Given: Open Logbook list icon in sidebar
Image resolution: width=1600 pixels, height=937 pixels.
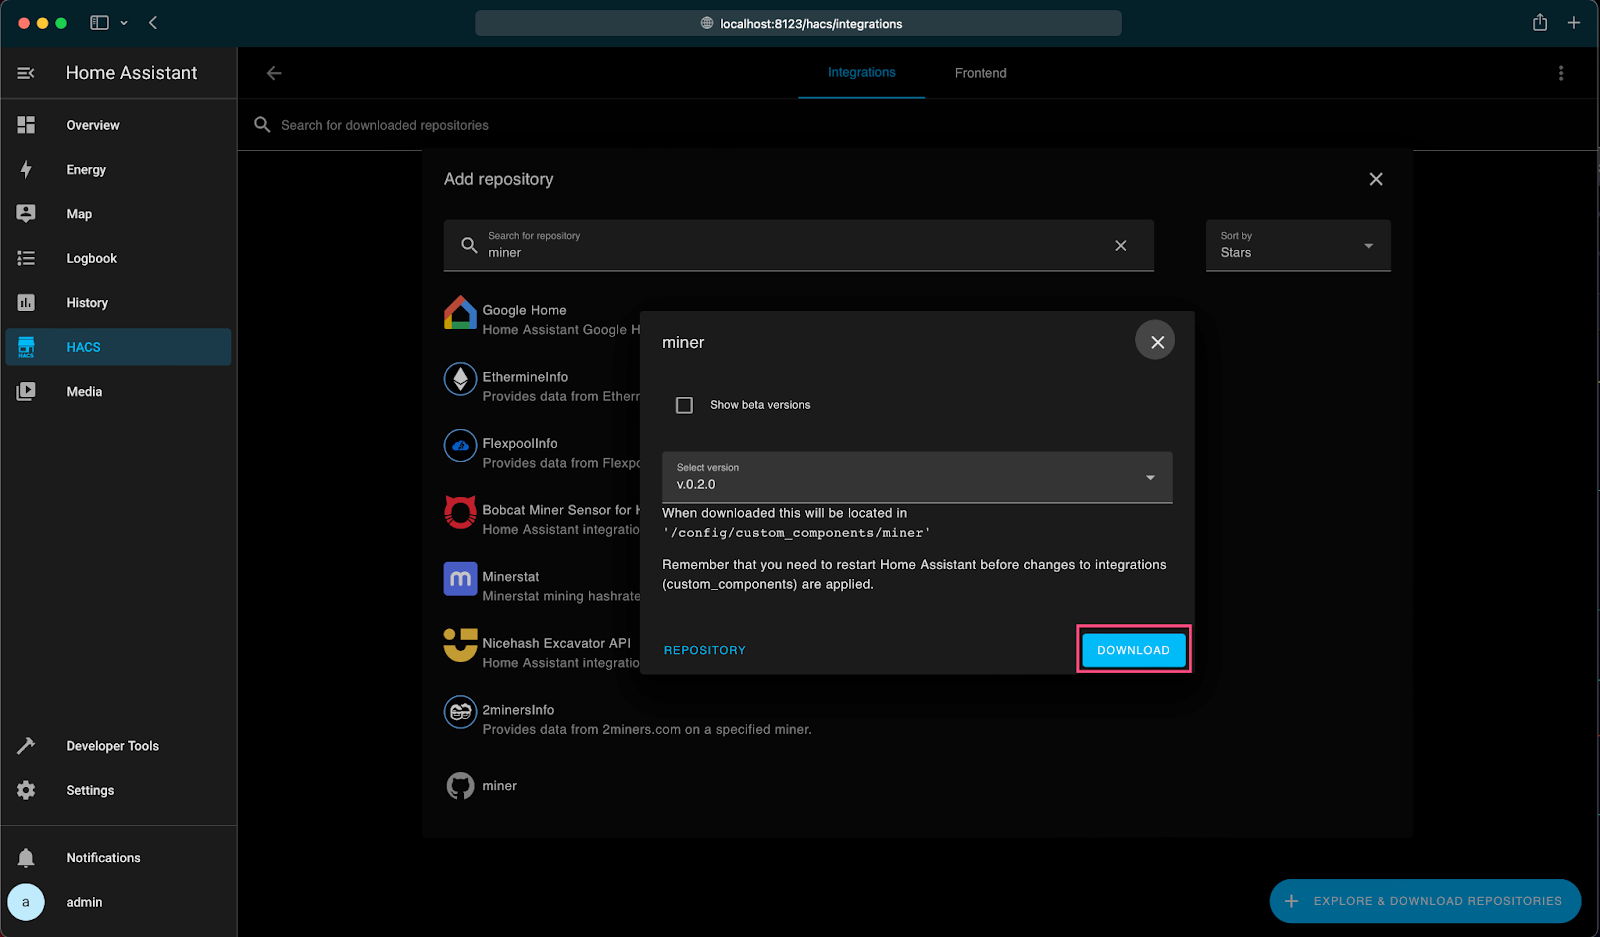Looking at the screenshot, I should 26,258.
